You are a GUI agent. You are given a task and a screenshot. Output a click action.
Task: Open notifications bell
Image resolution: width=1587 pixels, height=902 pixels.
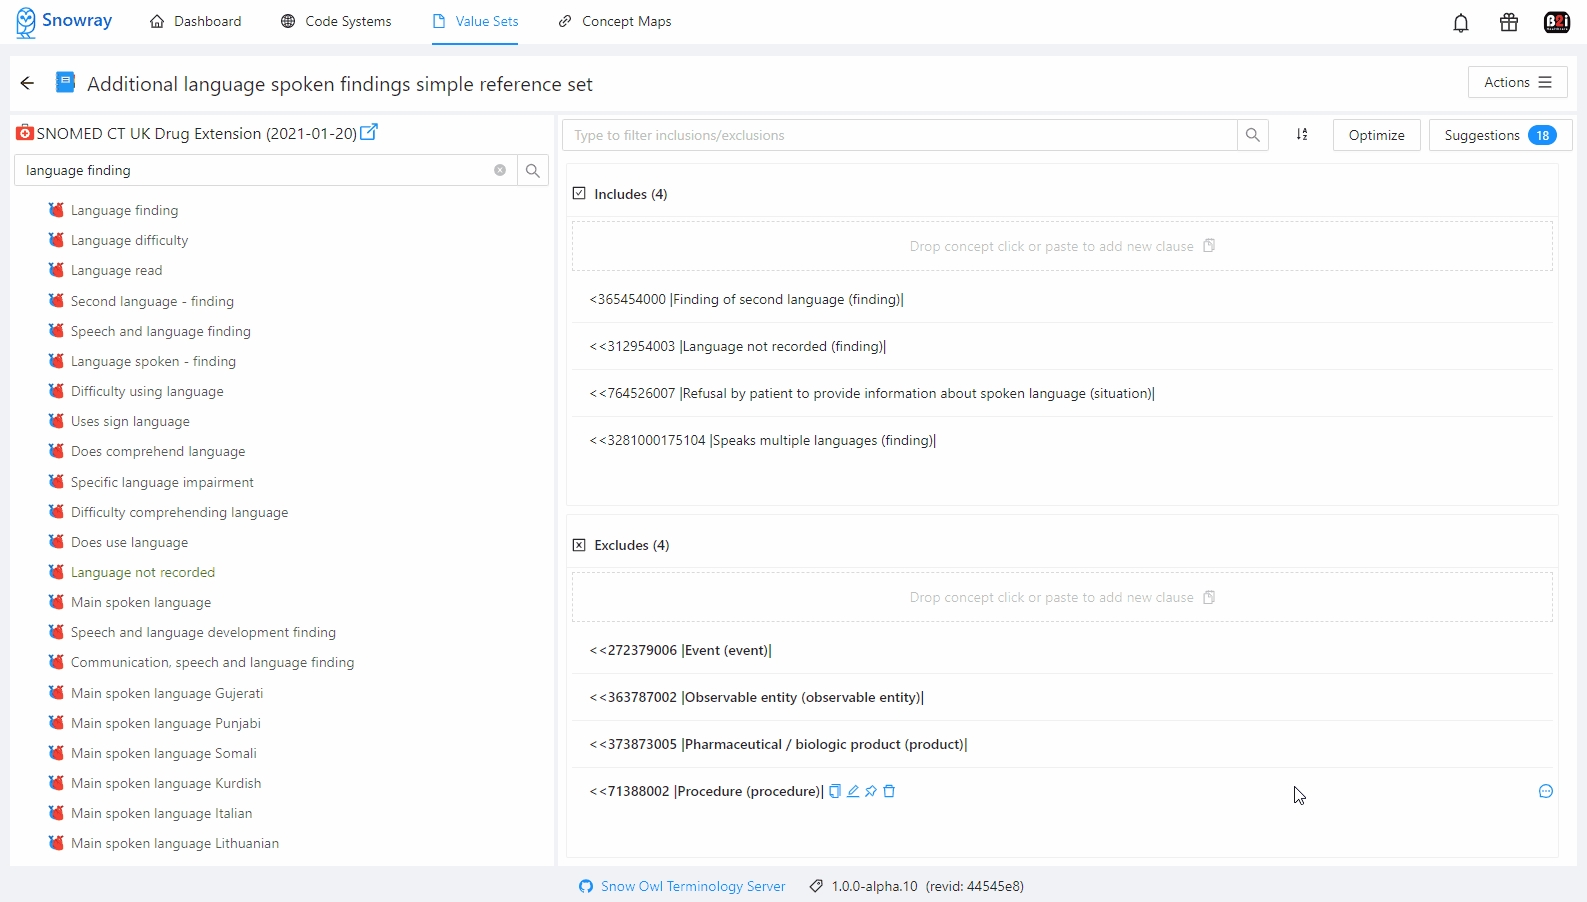coord(1461,22)
